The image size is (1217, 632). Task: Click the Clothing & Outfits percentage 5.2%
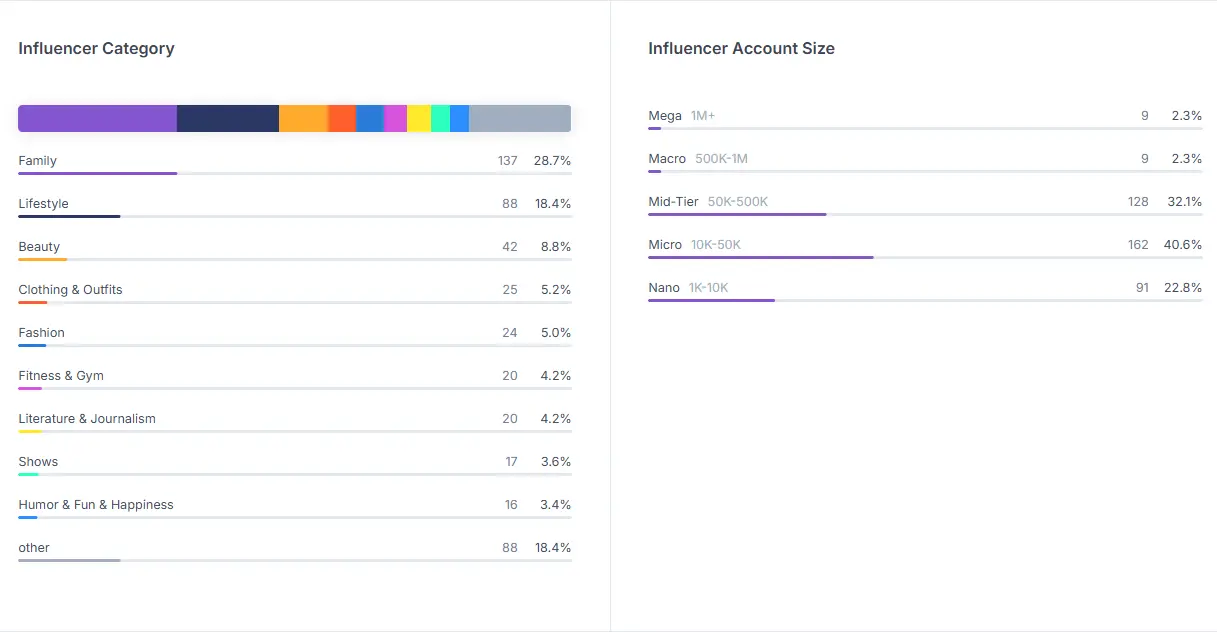[556, 290]
